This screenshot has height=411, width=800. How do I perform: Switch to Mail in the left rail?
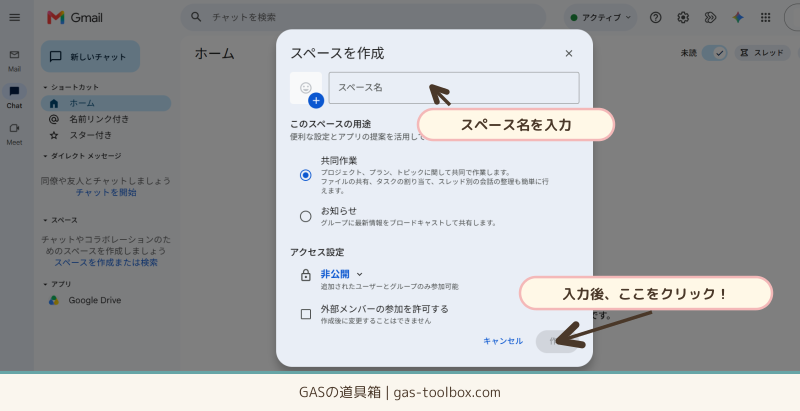point(14,60)
